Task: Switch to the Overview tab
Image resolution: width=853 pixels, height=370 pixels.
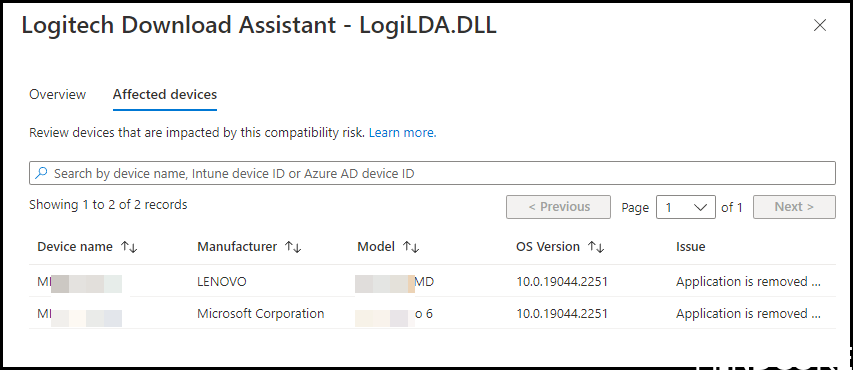Action: coord(58,95)
